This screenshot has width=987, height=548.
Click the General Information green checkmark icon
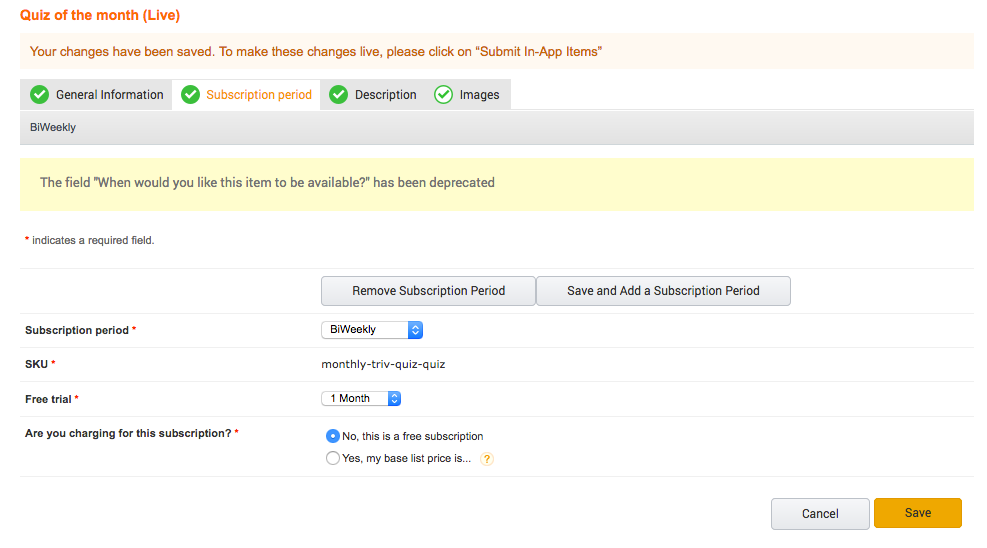point(39,95)
